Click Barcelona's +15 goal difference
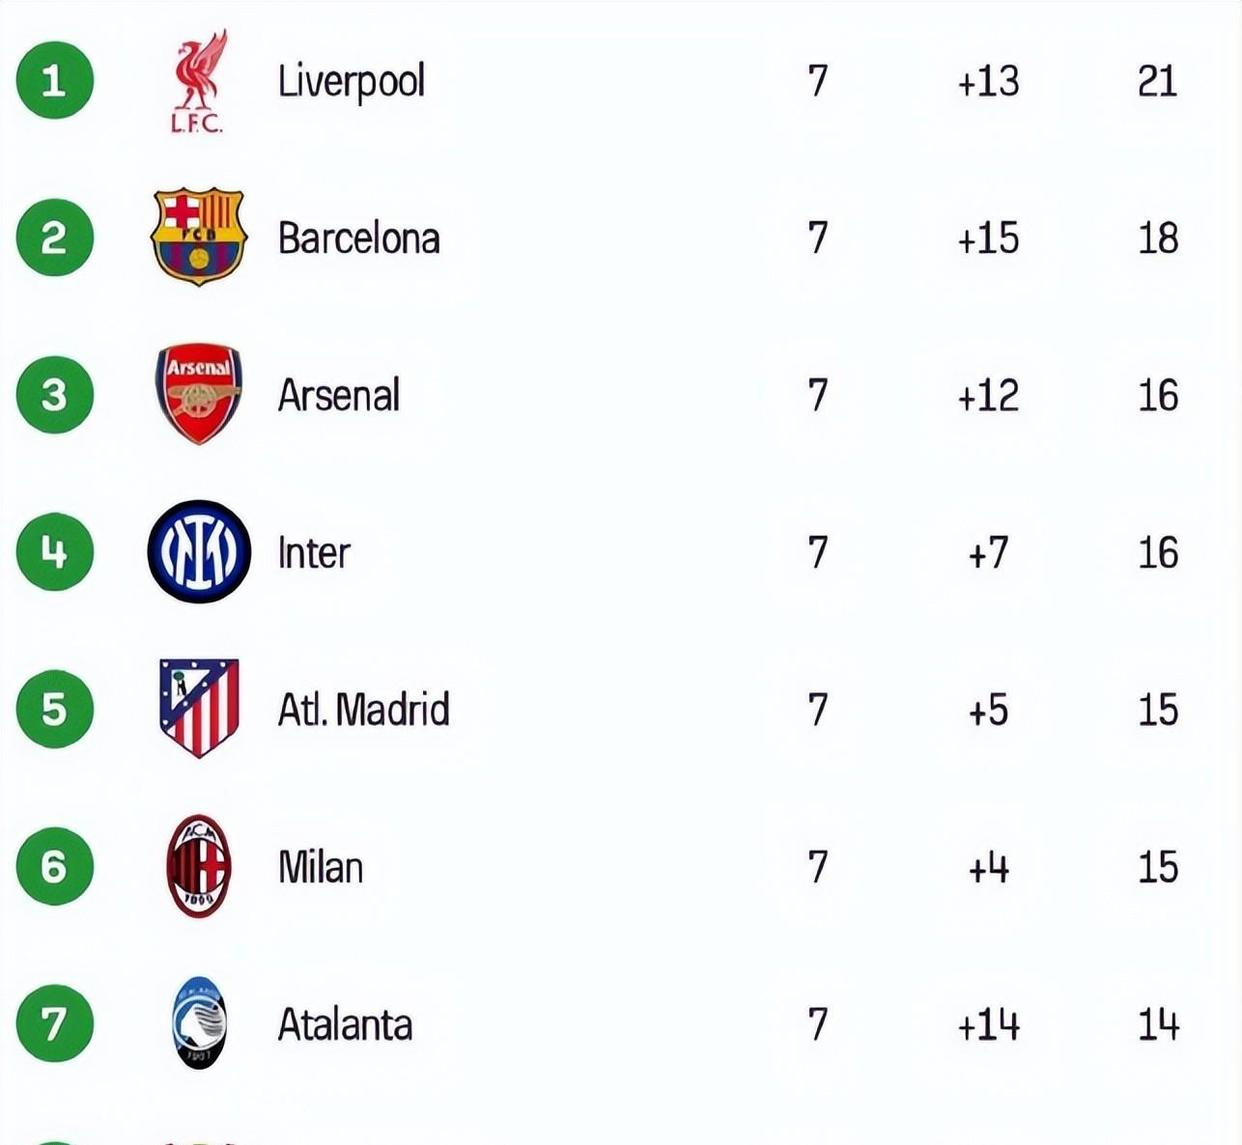 pos(988,238)
